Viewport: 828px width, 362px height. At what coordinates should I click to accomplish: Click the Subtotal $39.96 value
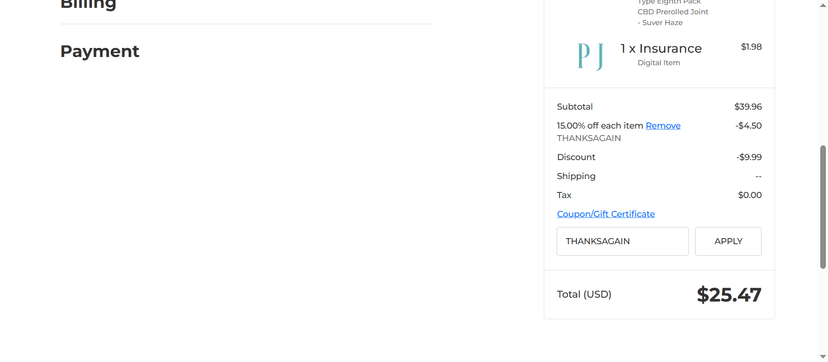click(748, 107)
